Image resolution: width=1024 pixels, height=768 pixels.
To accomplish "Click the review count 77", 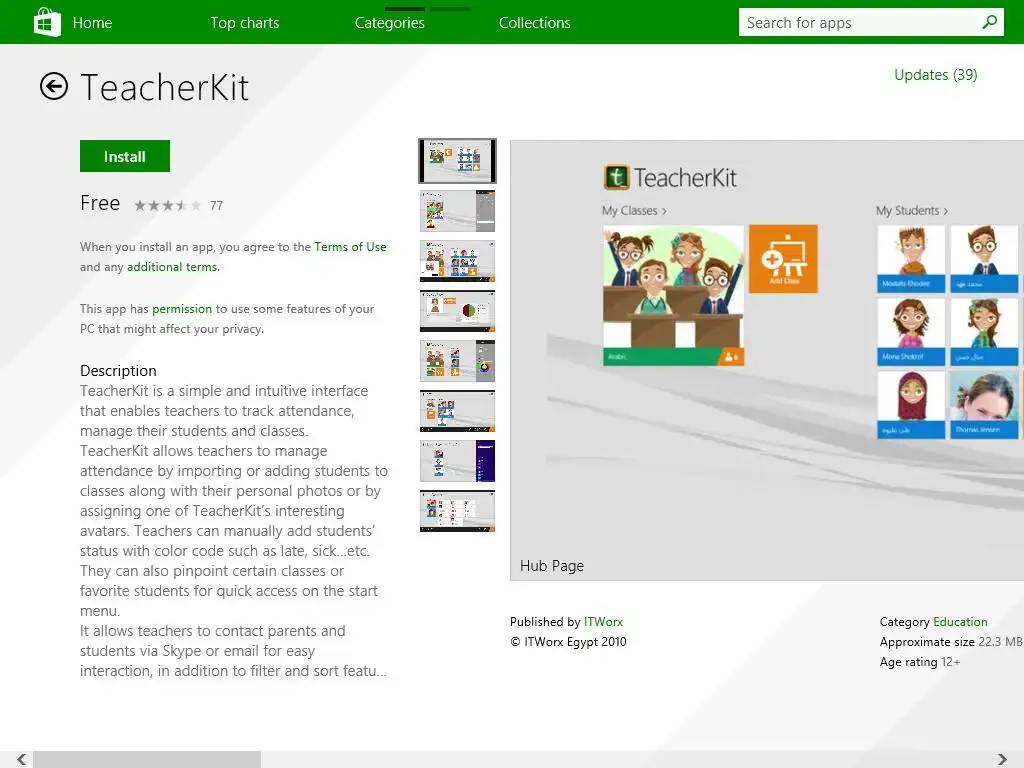I will (x=216, y=206).
